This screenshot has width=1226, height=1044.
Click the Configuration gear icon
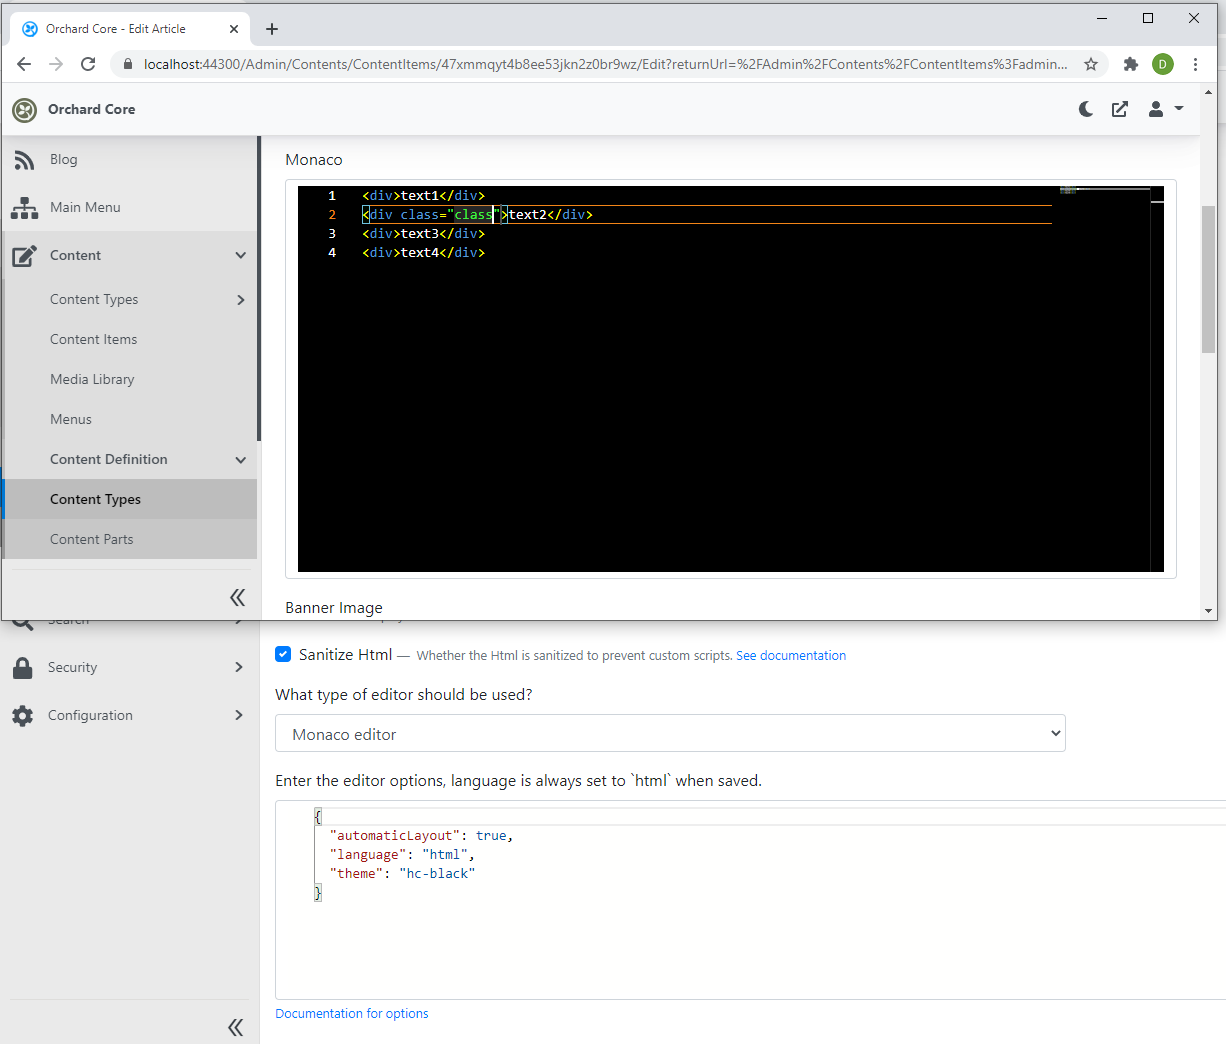coord(23,716)
